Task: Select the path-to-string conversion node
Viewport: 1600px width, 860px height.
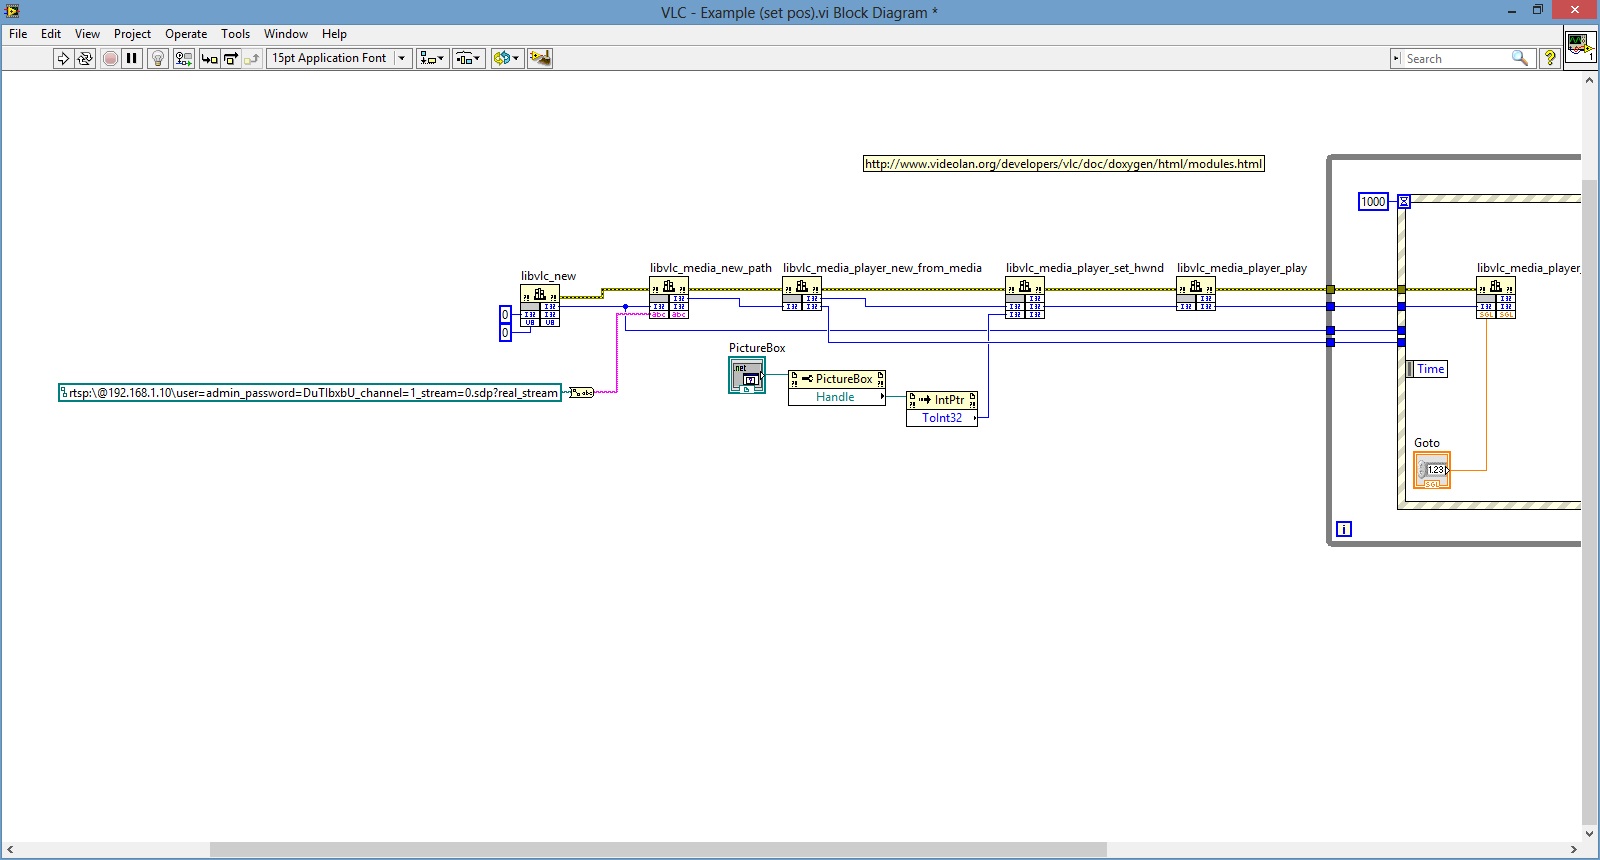Action: pos(581,393)
